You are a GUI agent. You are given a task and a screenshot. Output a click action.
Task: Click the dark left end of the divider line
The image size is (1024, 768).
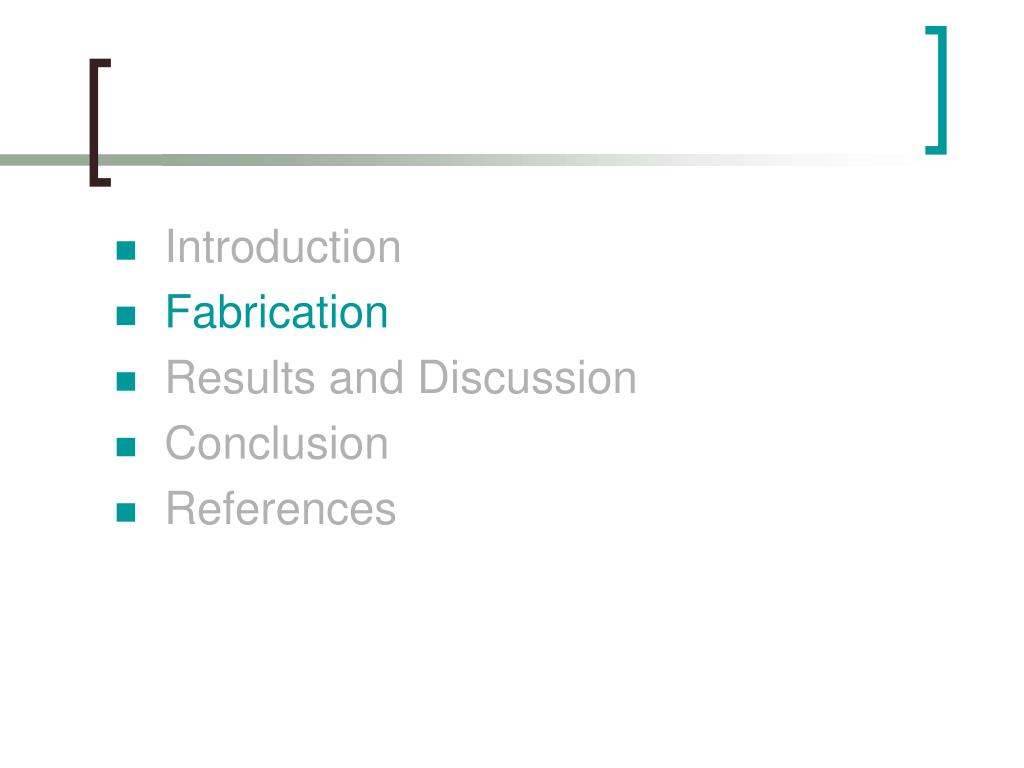39,160
